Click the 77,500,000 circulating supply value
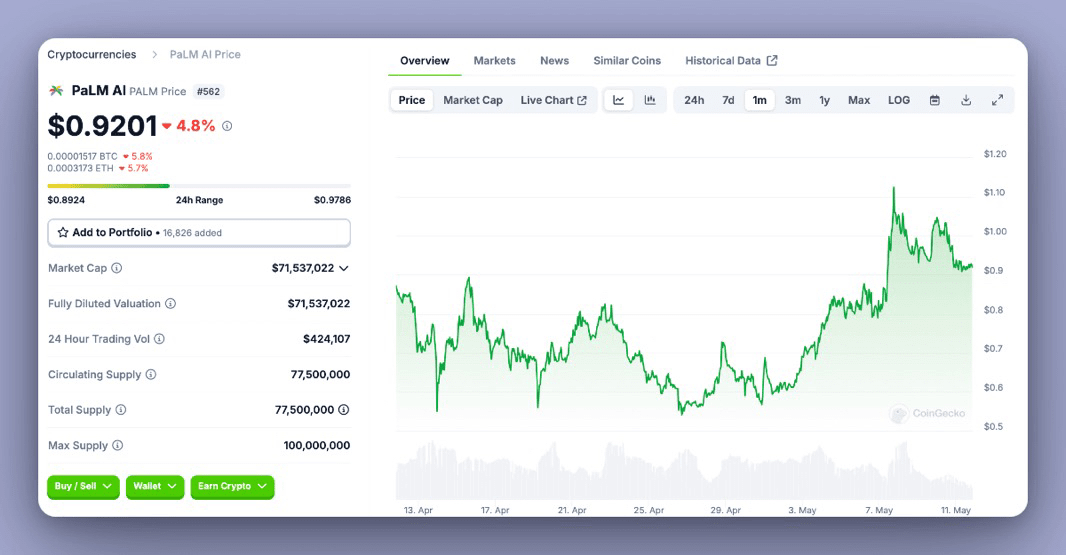 tap(320, 374)
